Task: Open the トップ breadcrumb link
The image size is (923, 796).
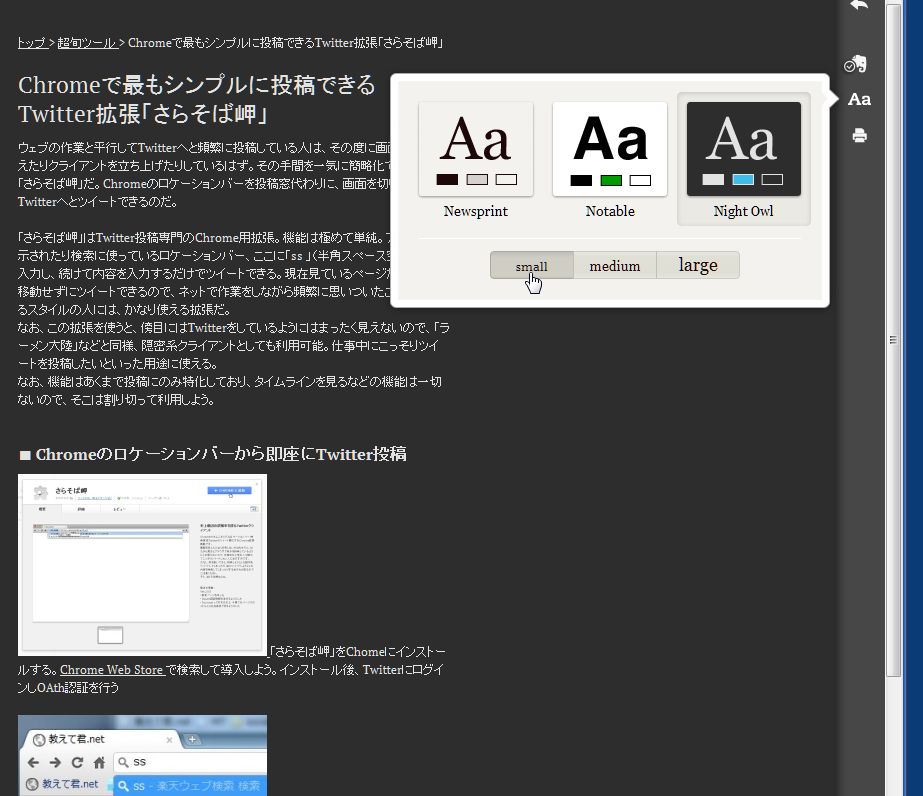Action: [32, 43]
